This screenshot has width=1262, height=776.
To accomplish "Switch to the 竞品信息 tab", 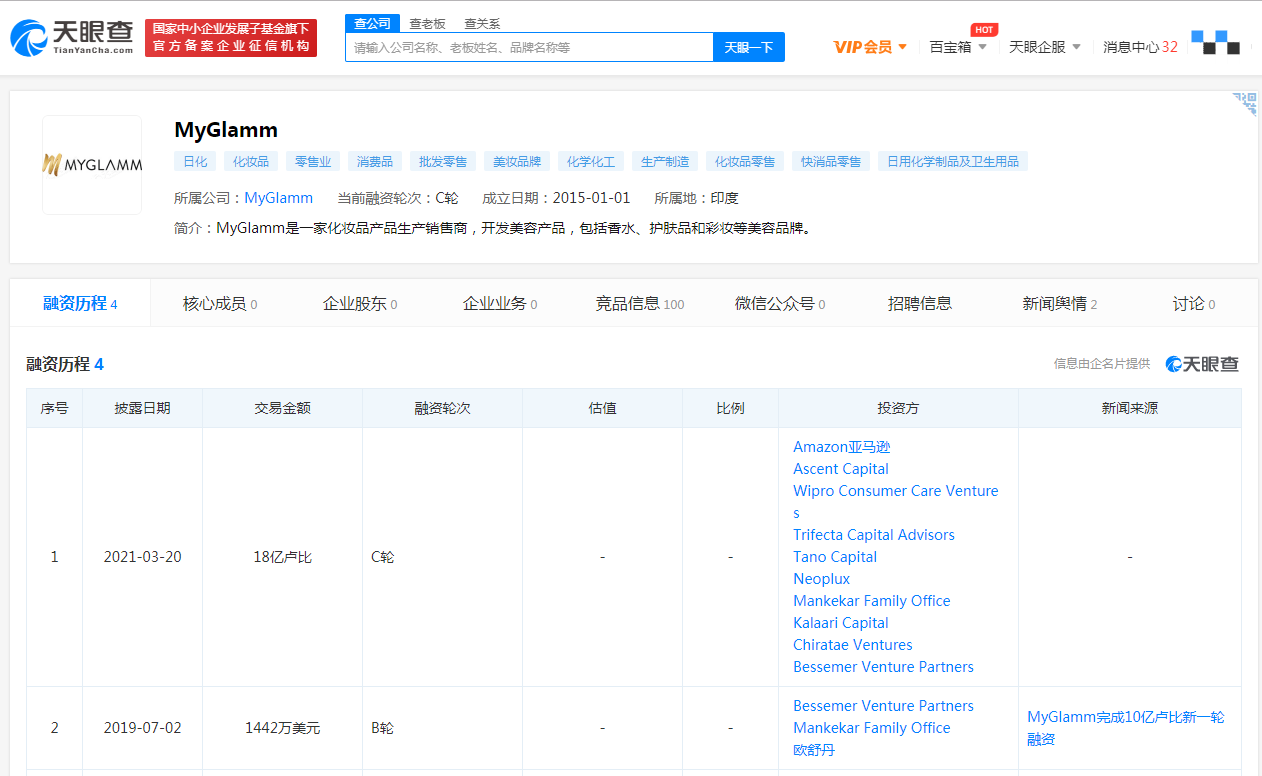I will point(640,303).
